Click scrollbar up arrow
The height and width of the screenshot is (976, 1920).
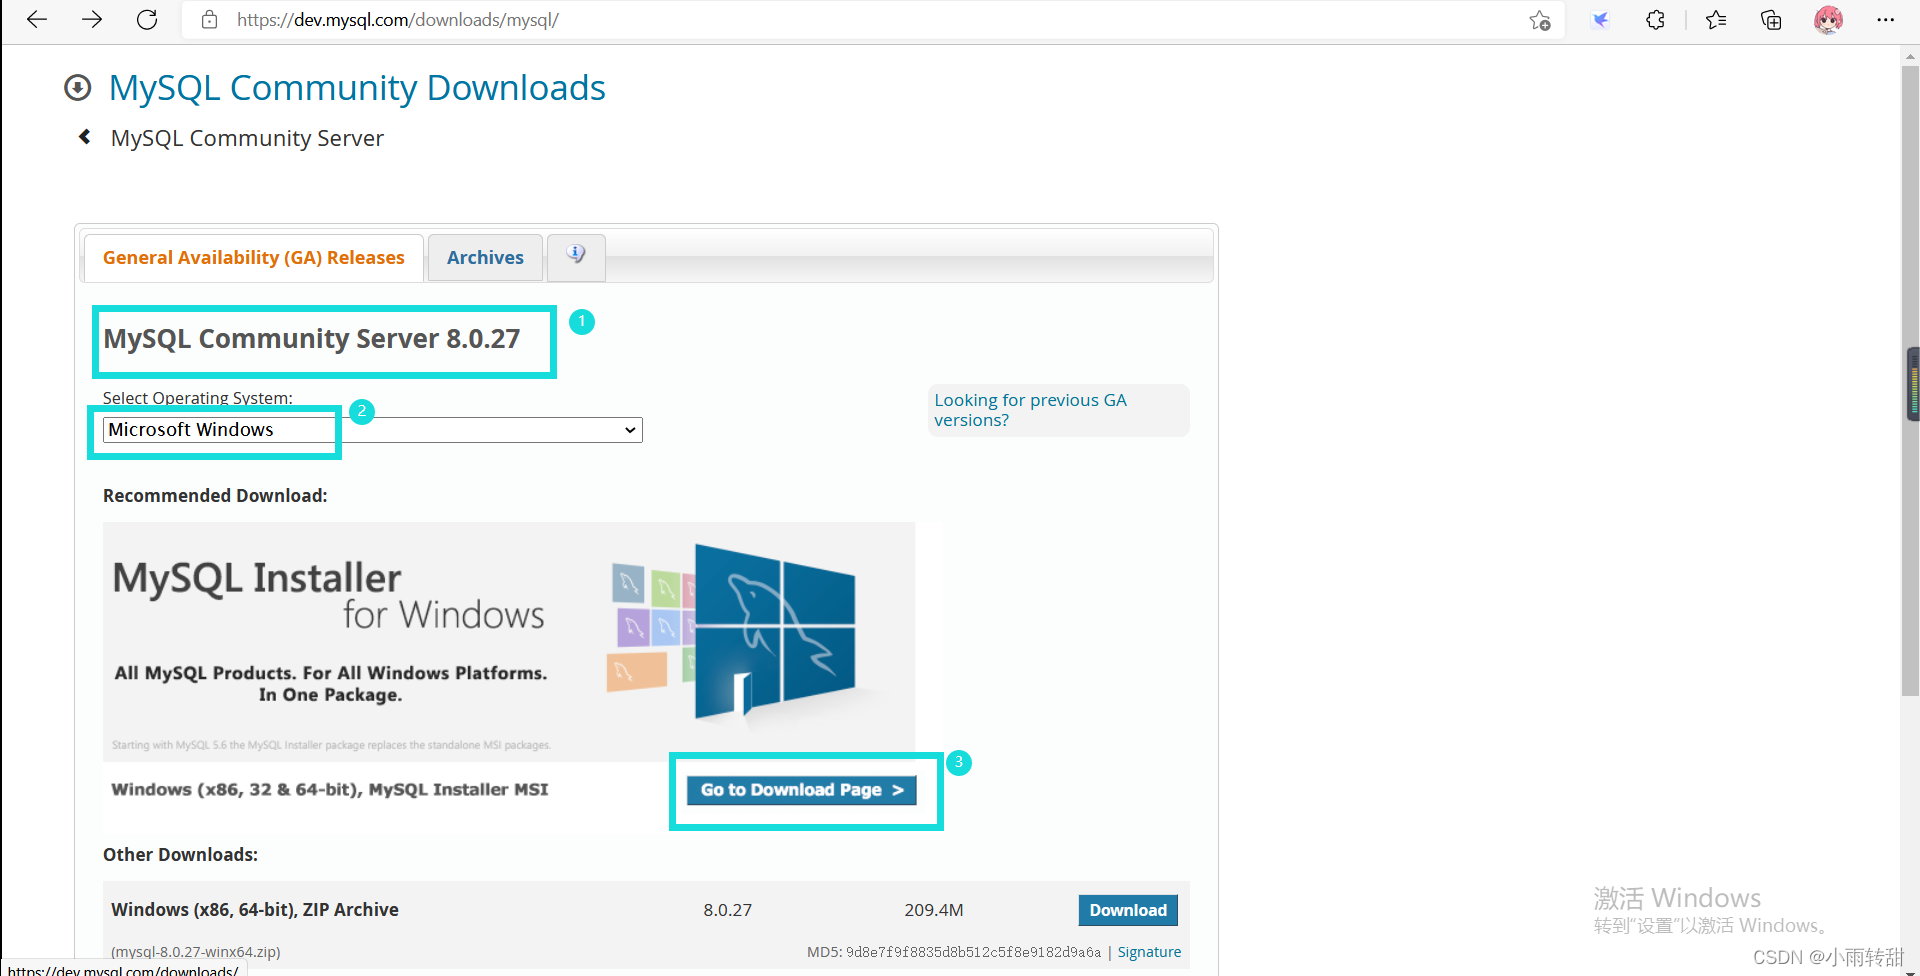tap(1910, 56)
